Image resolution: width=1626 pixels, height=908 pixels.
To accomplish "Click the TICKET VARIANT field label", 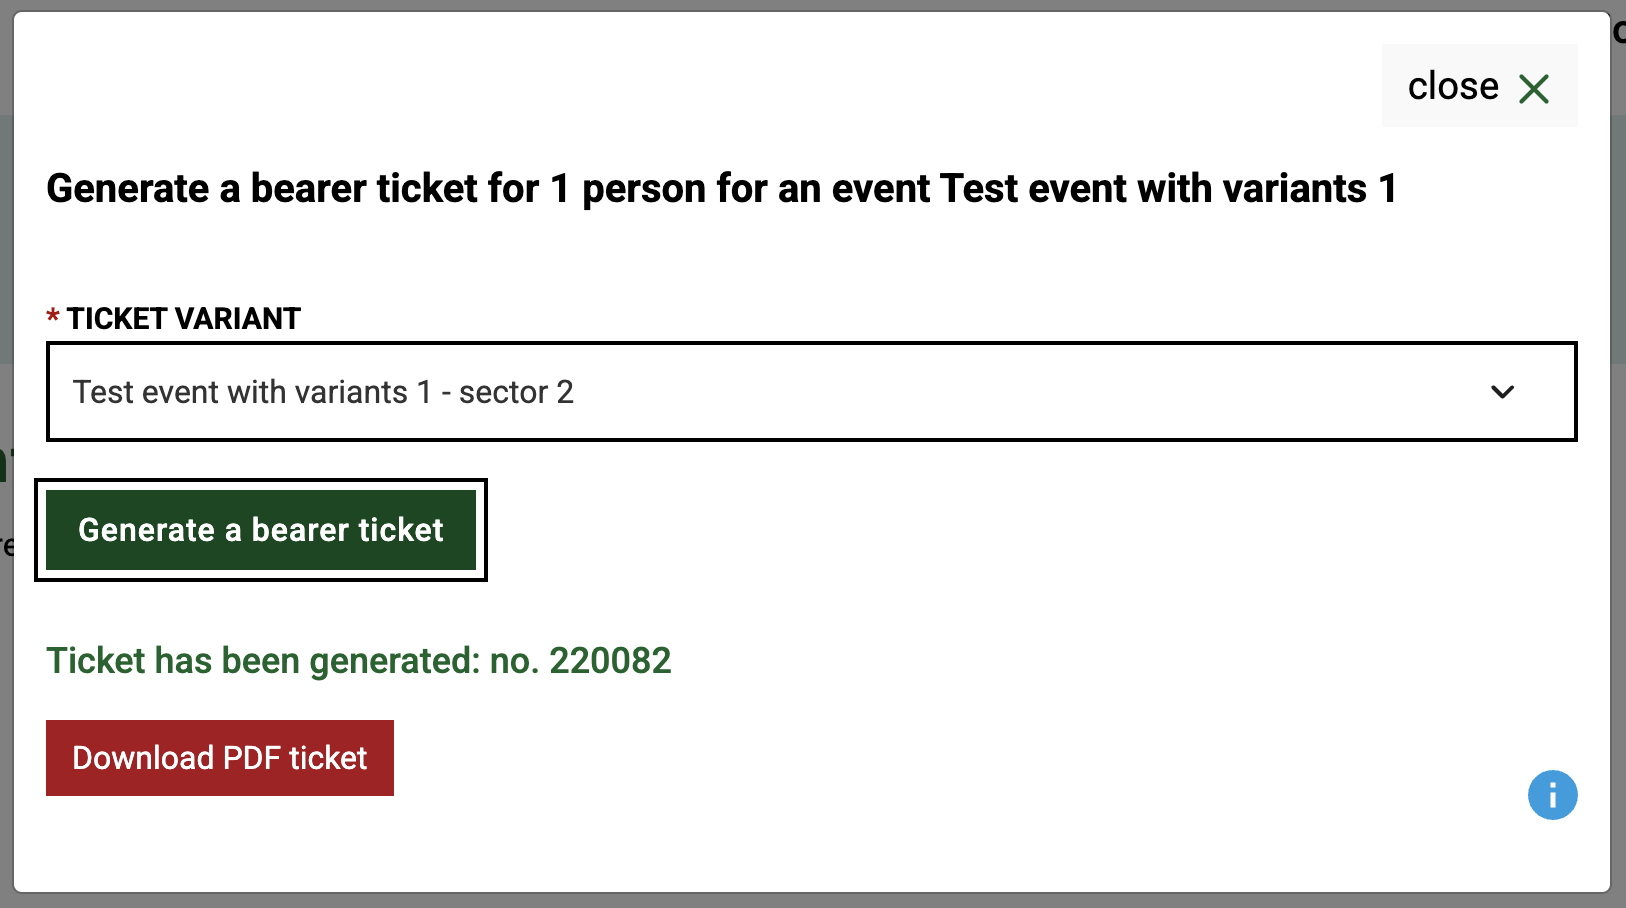I will coord(184,318).
